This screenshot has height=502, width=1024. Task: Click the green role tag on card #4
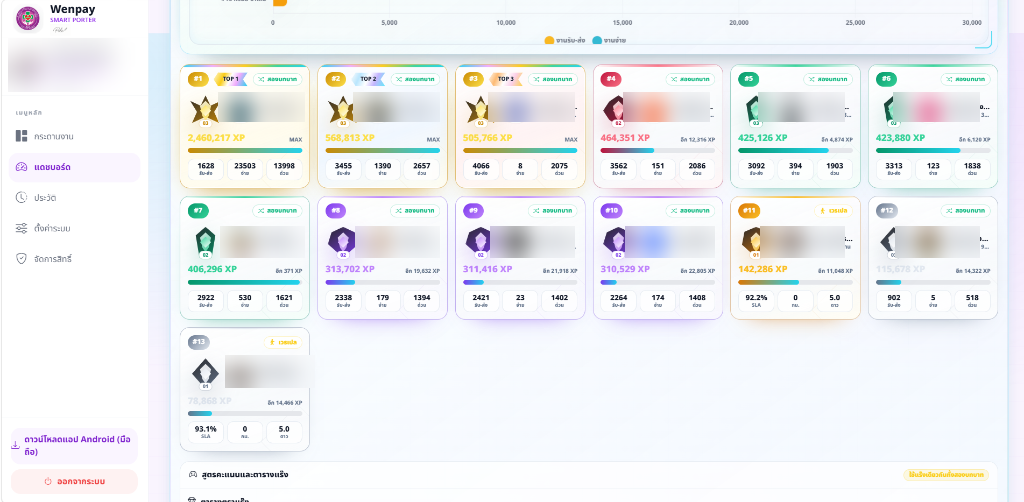[x=690, y=79]
